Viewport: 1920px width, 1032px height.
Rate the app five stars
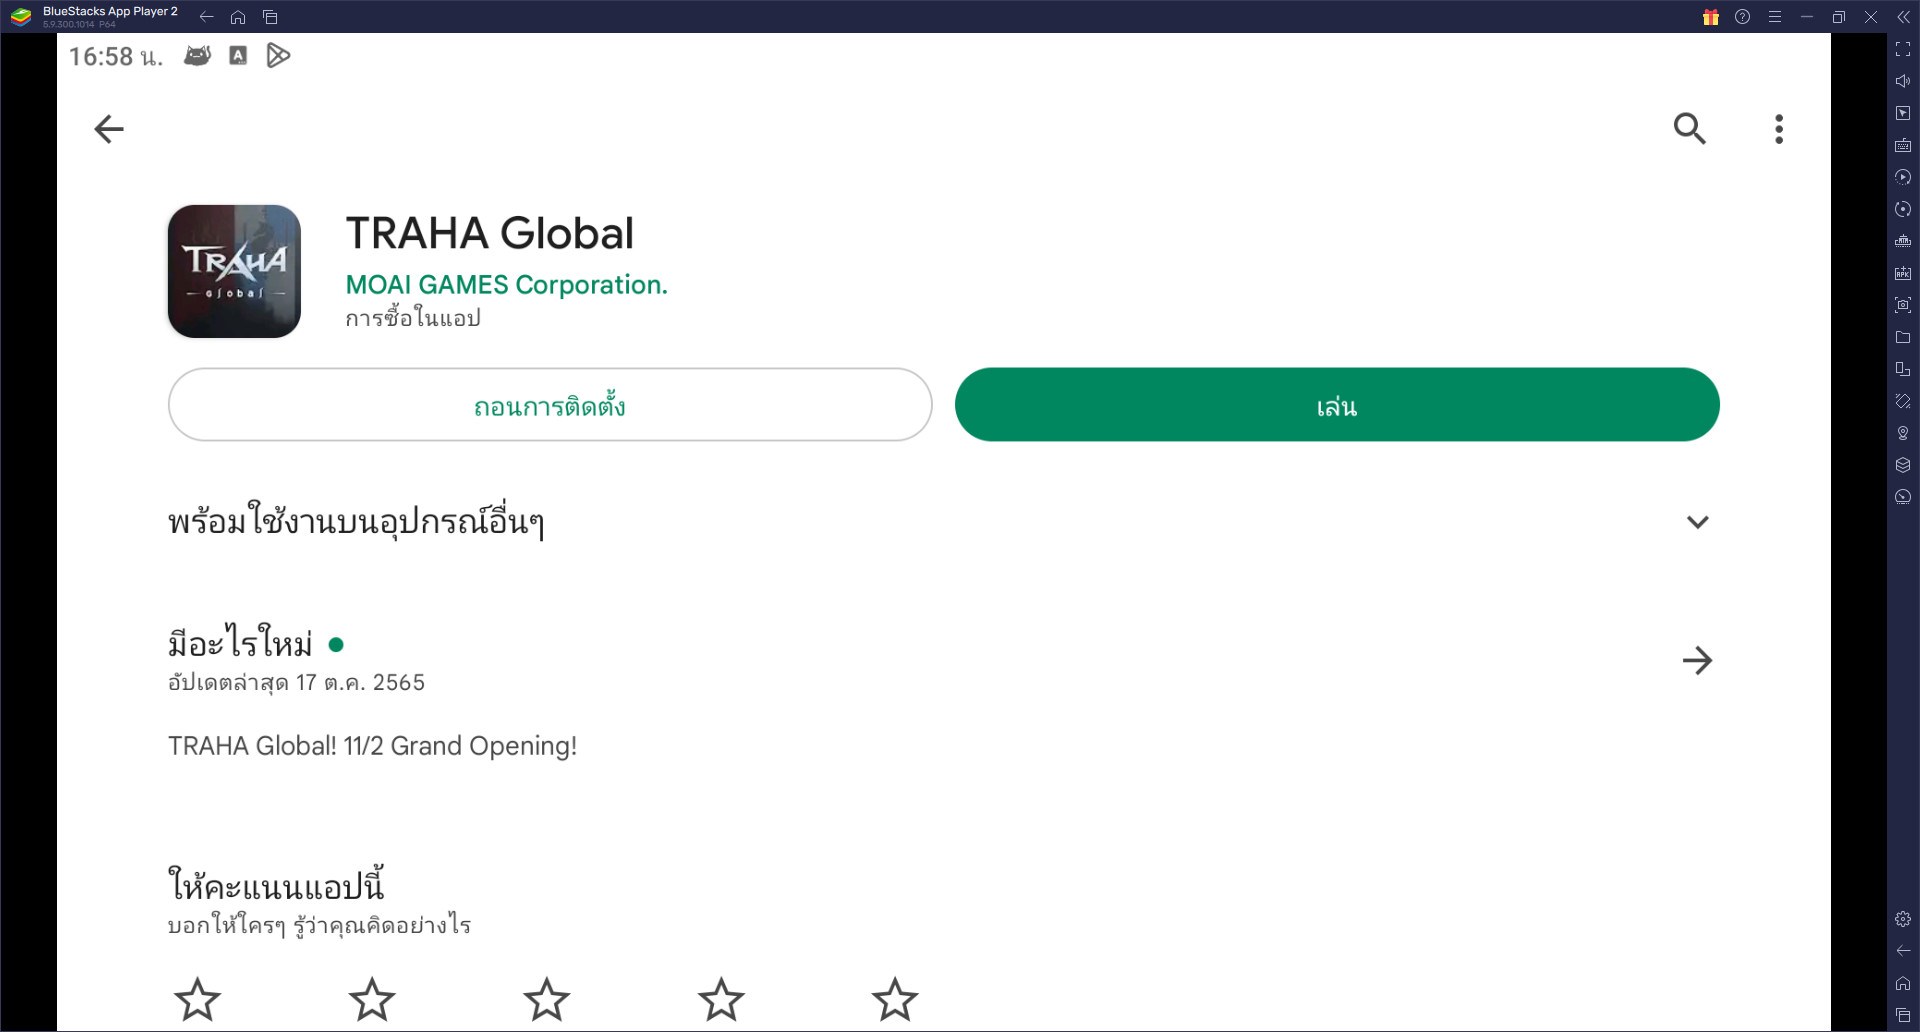[x=895, y=999]
